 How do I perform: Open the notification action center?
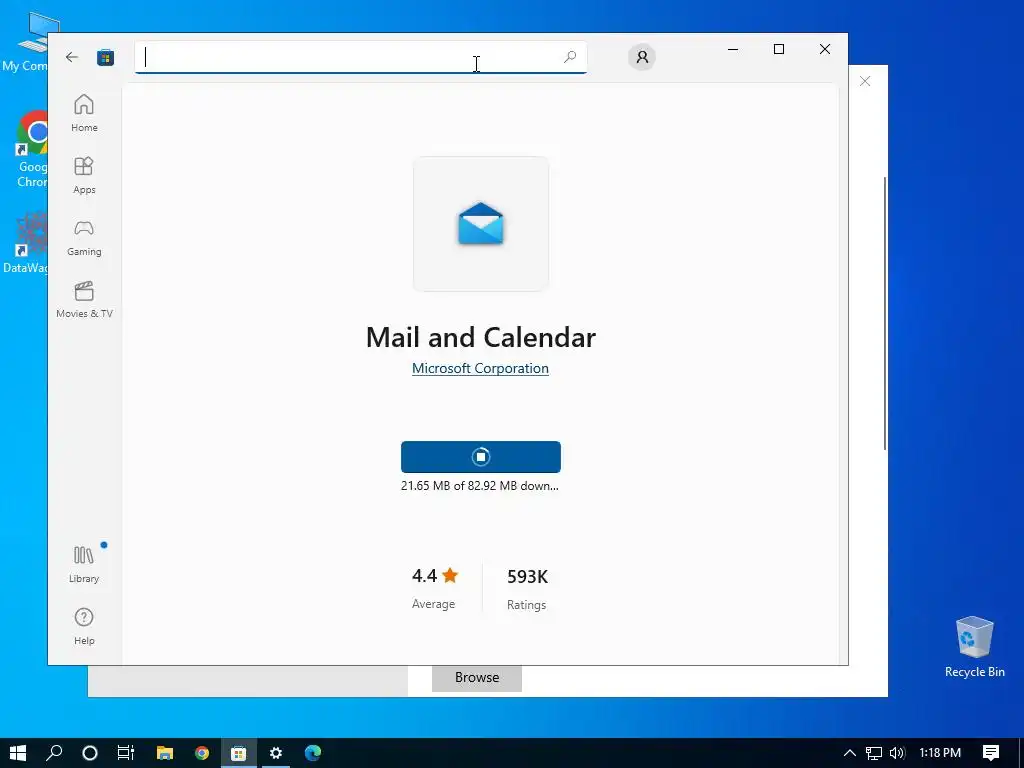[x=991, y=753]
